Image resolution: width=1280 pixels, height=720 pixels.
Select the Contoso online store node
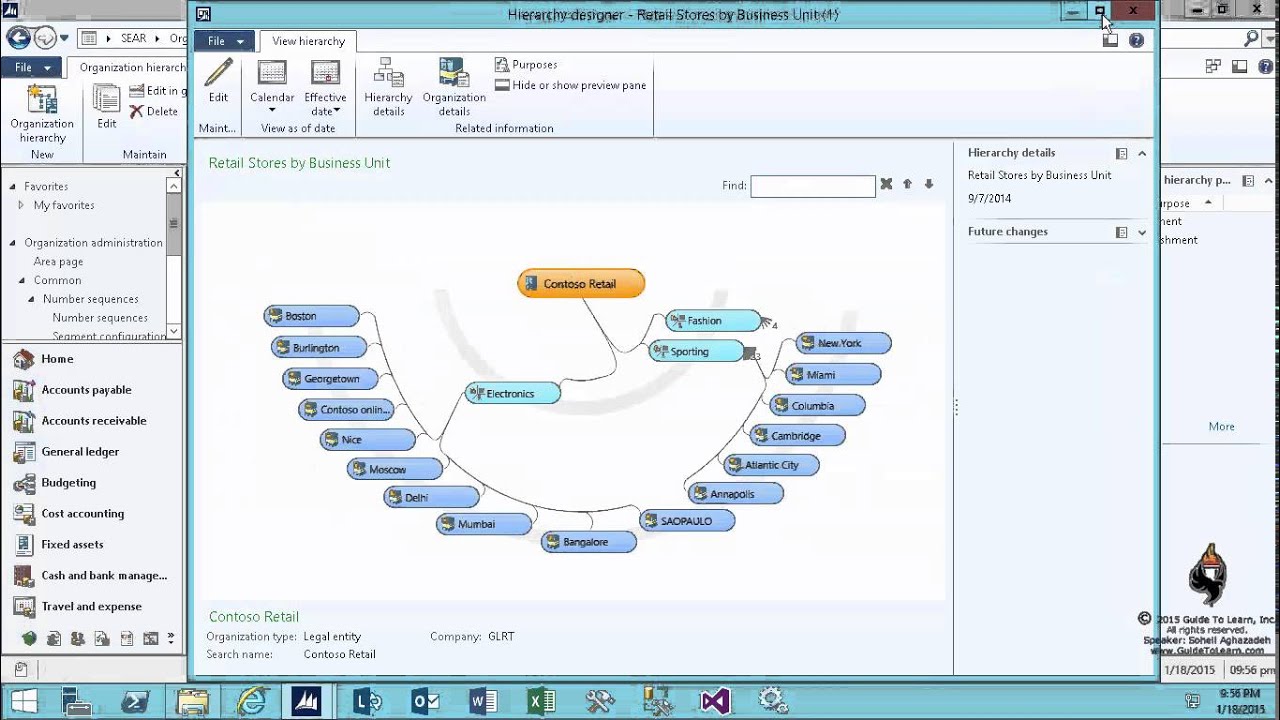coord(346,410)
